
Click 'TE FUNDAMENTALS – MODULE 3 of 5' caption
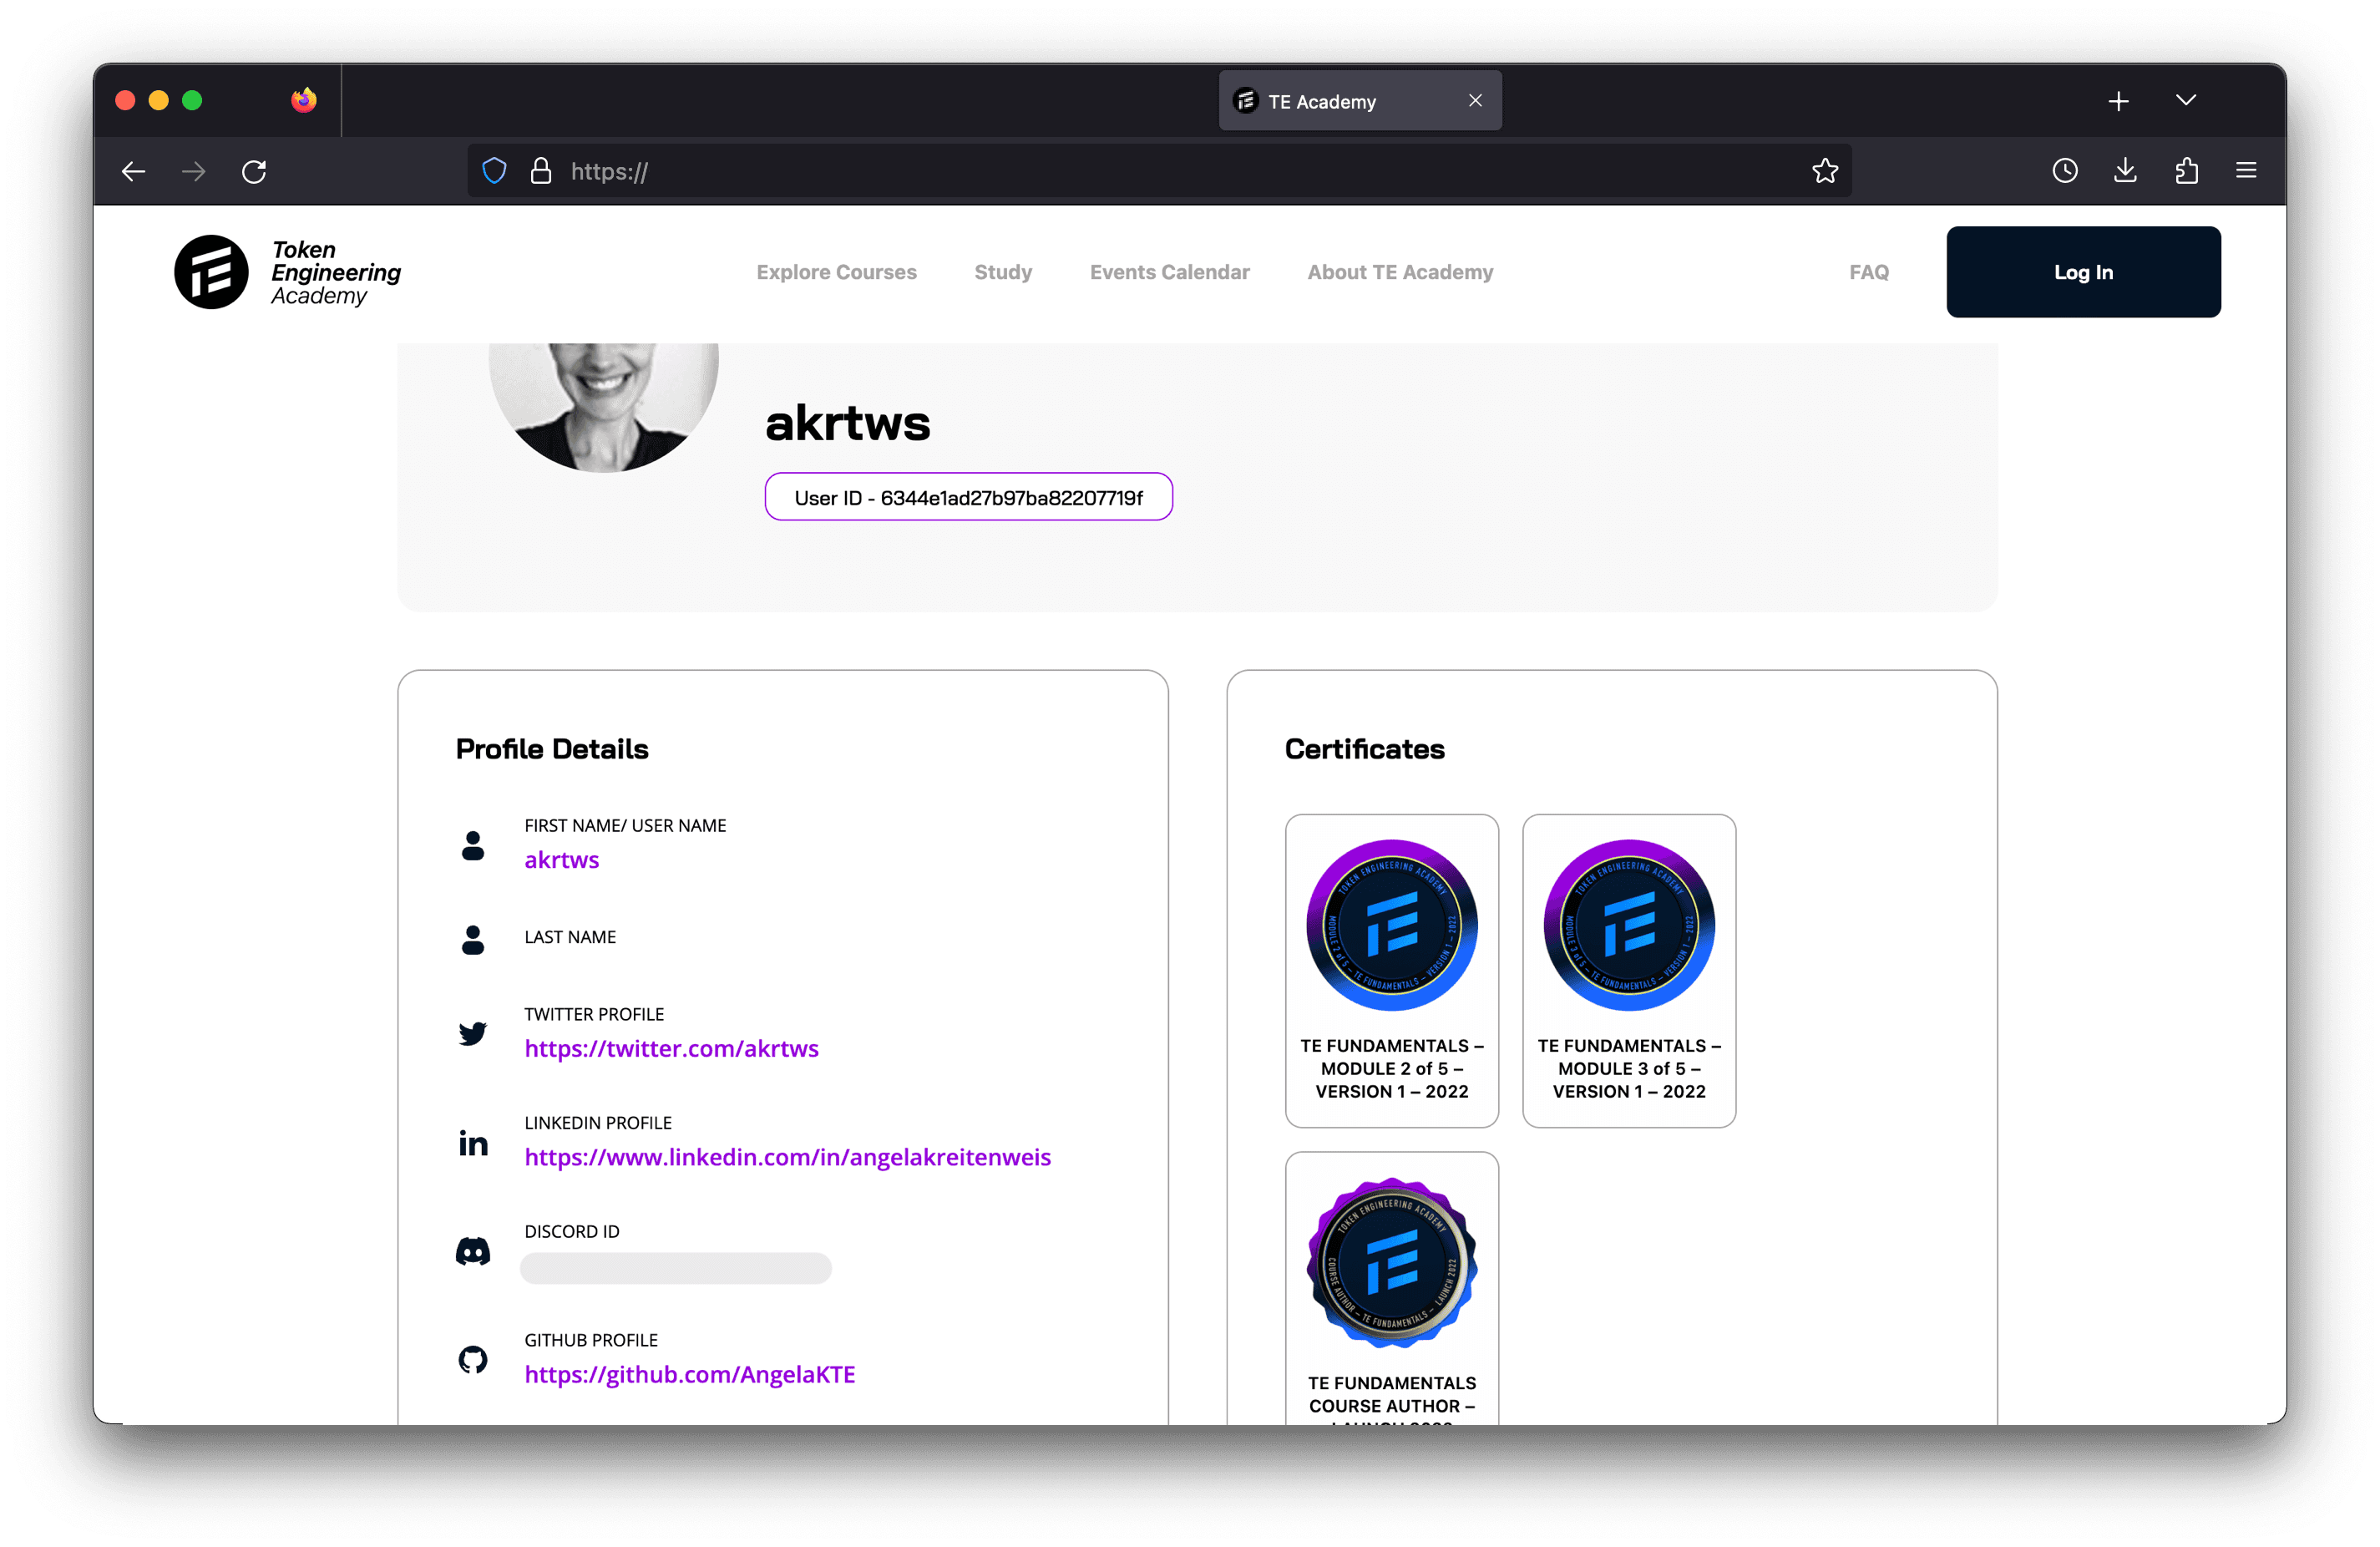pos(1629,1068)
